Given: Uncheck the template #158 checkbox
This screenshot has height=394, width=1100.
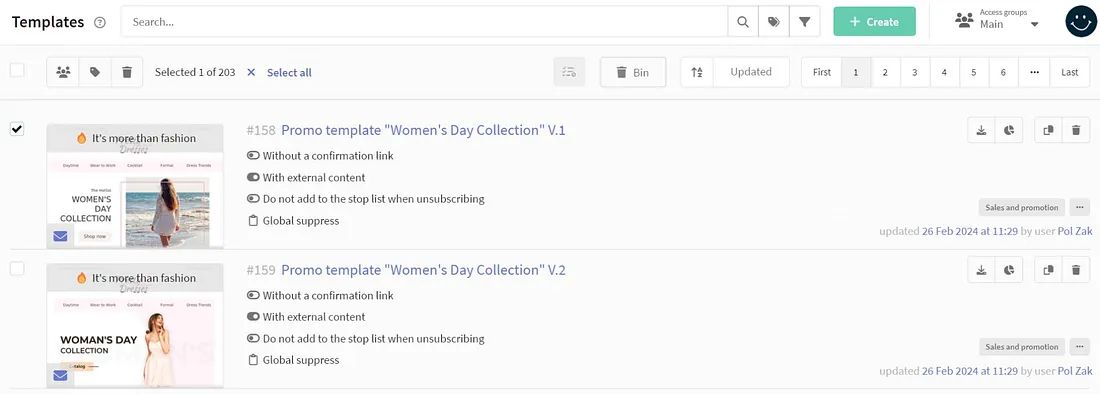Looking at the screenshot, I should pos(17,129).
